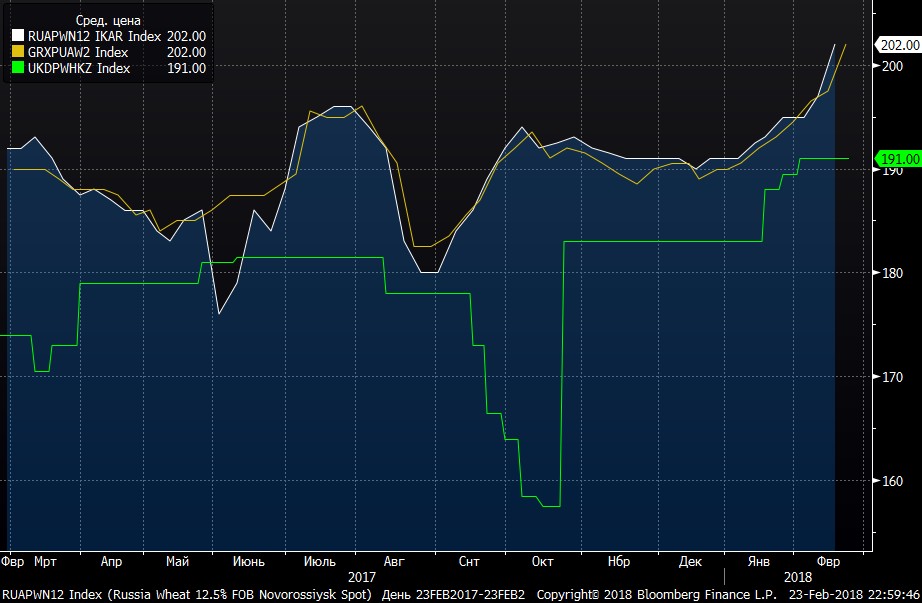Click the 'Фвр' label just before 'Мрт'
The height and width of the screenshot is (603, 922).
(x=12, y=561)
